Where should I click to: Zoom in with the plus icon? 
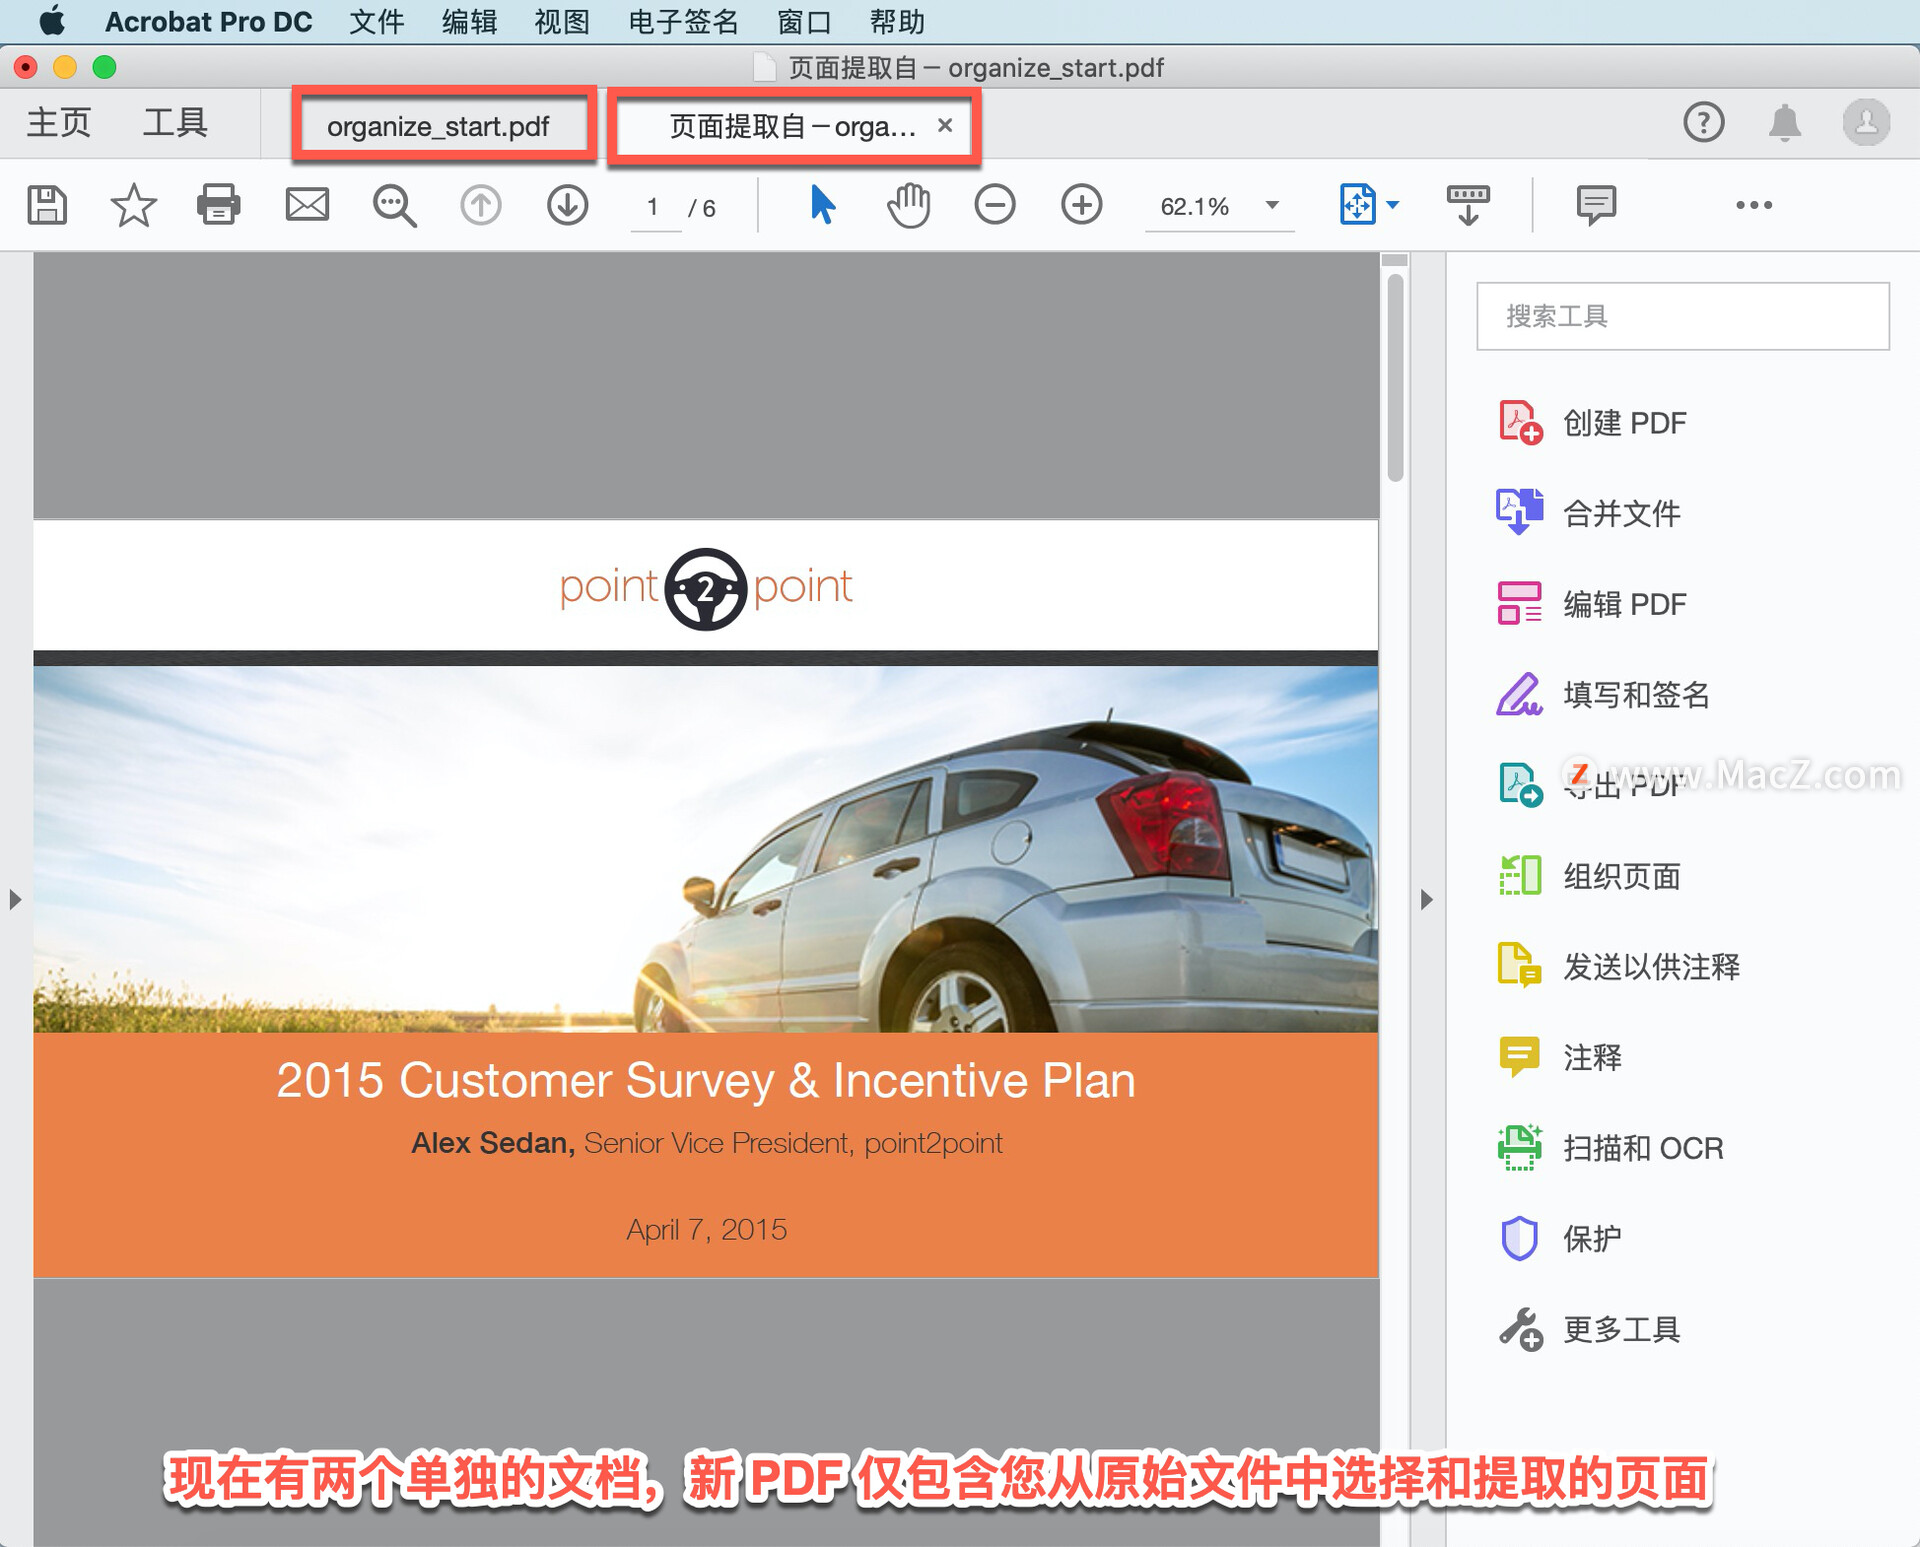1081,205
